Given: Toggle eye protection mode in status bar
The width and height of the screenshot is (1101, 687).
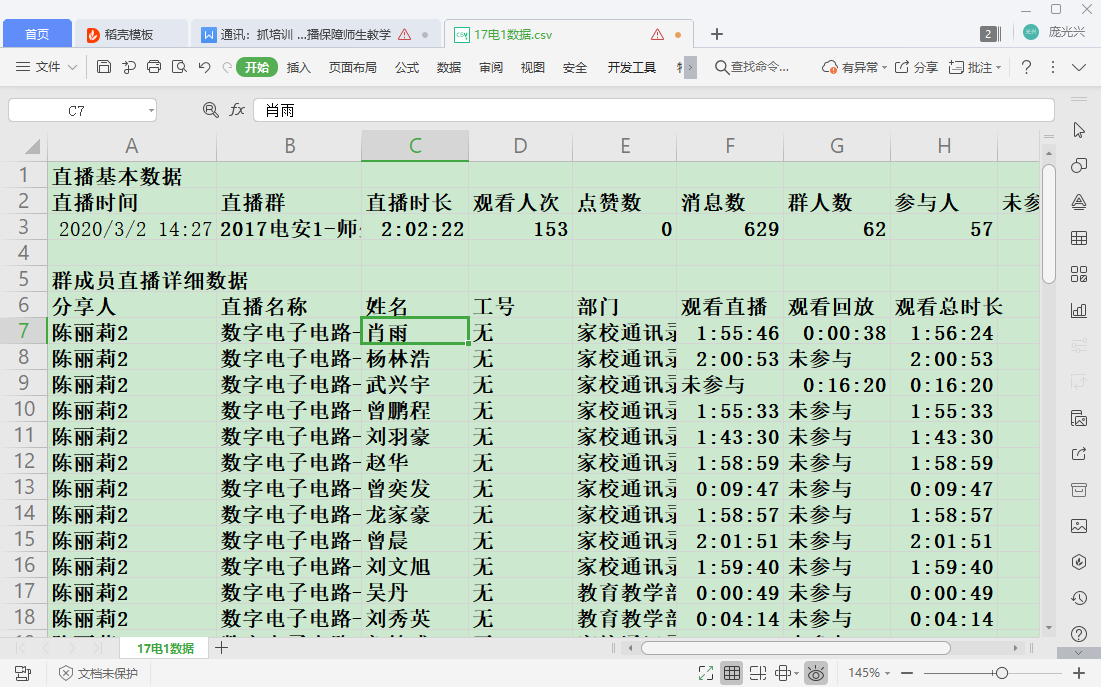Looking at the screenshot, I should (x=817, y=673).
